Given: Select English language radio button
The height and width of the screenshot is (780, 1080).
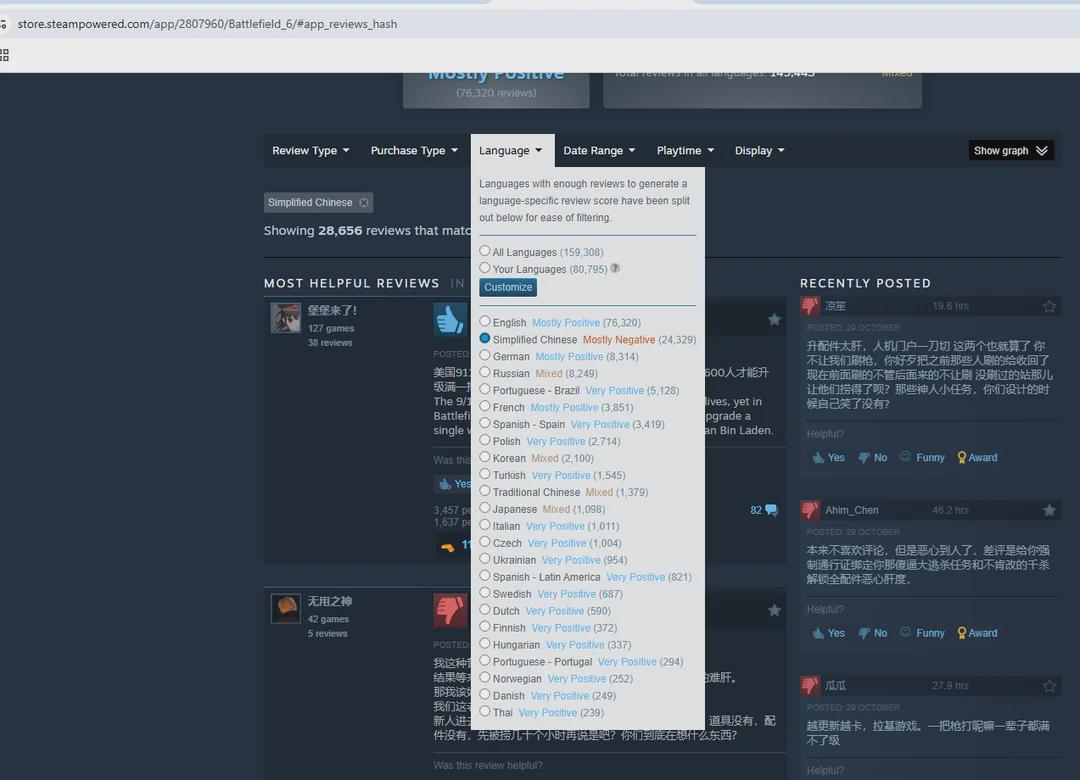Looking at the screenshot, I should tap(485, 321).
